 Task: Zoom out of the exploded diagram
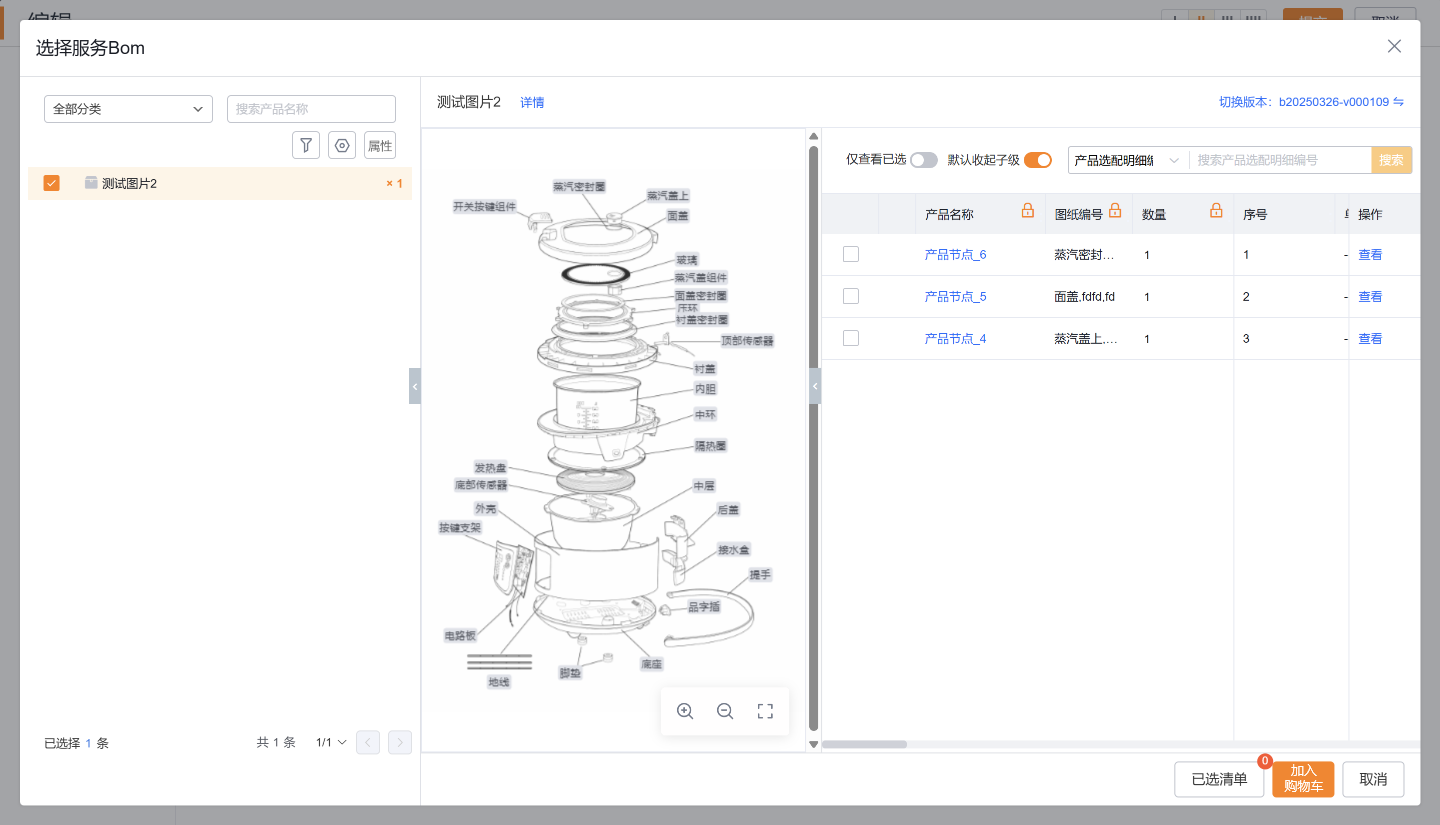(725, 711)
